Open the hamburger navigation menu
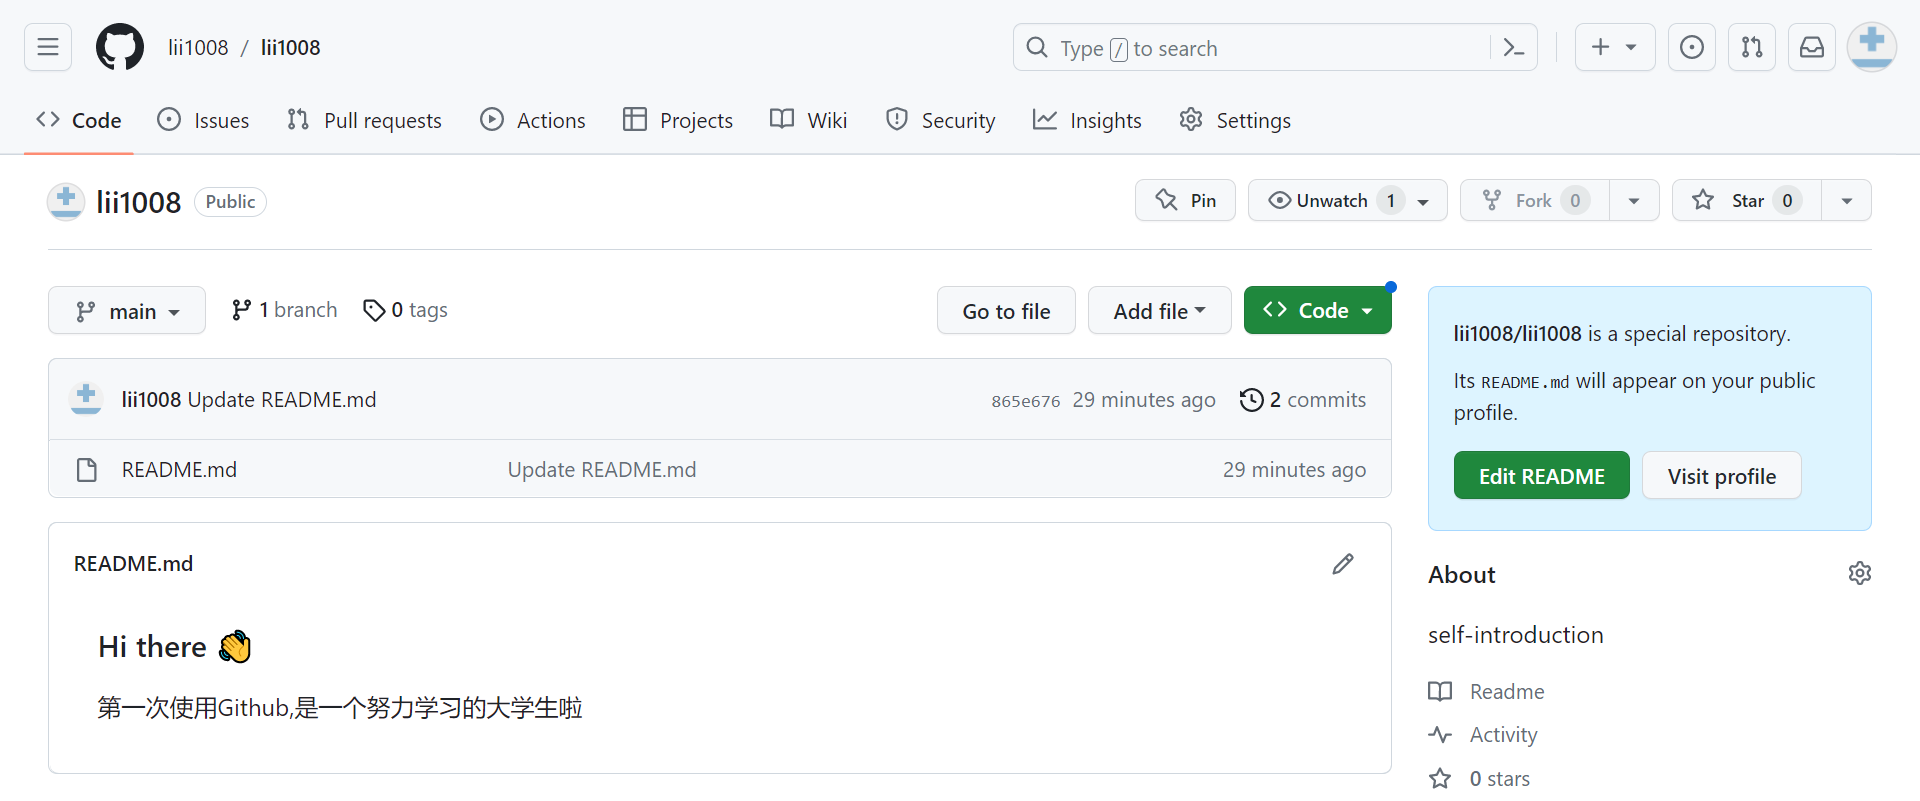1920x801 pixels. (48, 47)
